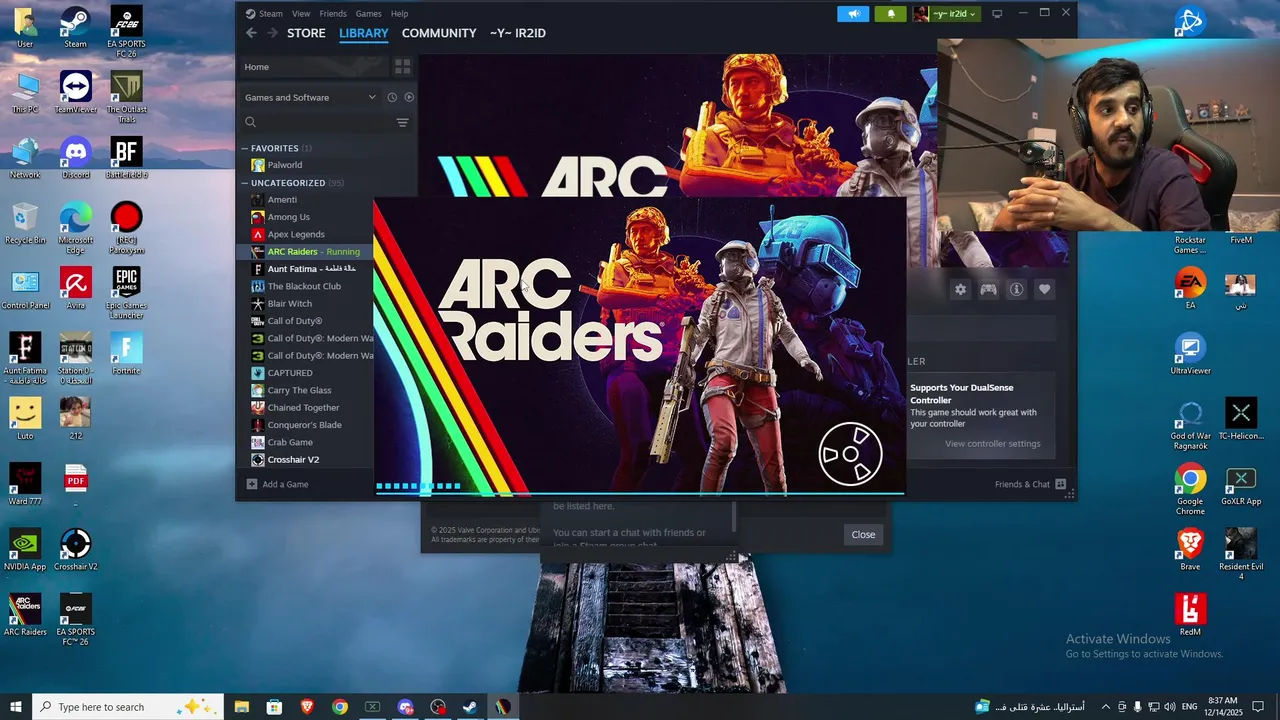Select the Avira desktop icon
This screenshot has width=1280, height=720.
point(76,288)
